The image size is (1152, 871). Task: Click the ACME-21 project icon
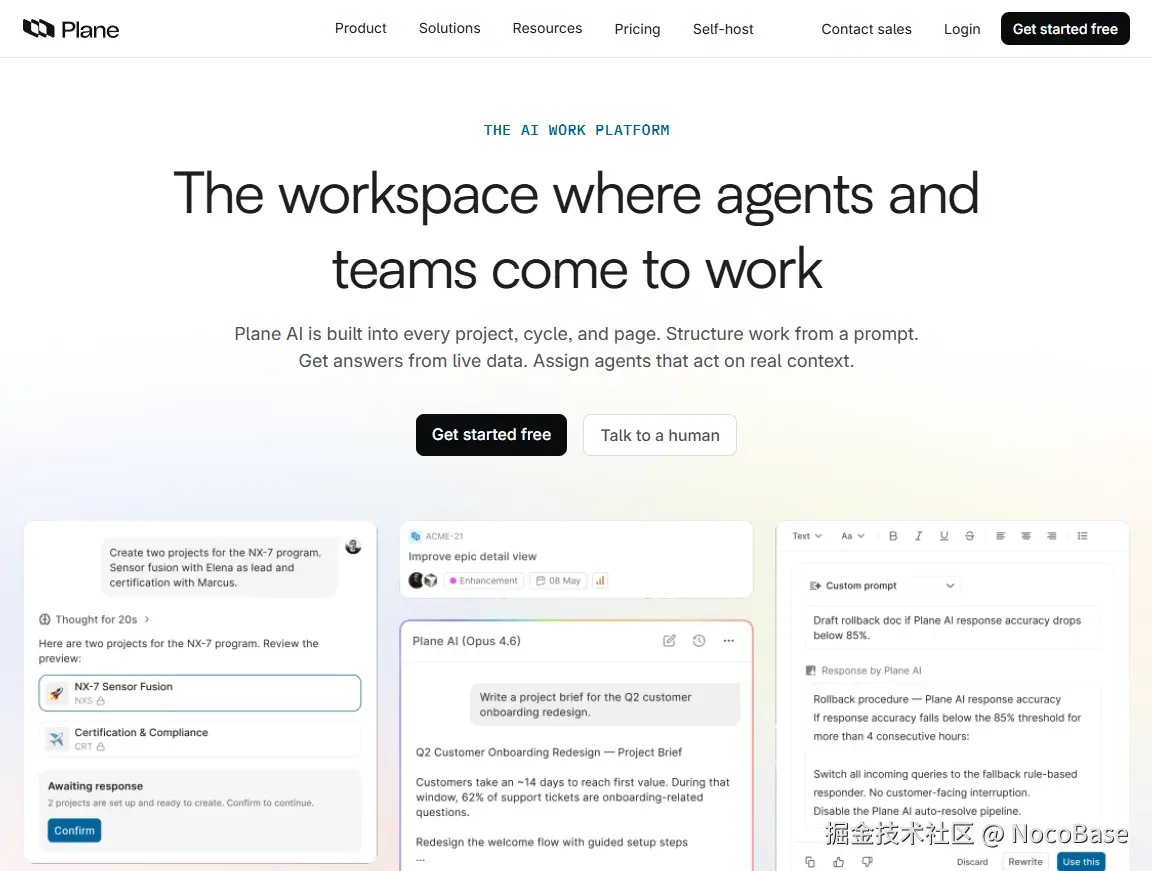[416, 536]
